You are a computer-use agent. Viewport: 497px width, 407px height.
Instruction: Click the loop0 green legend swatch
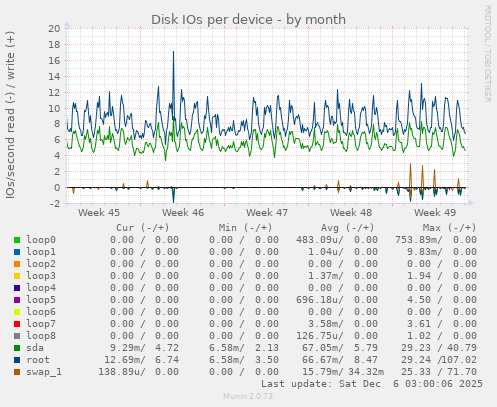17,240
